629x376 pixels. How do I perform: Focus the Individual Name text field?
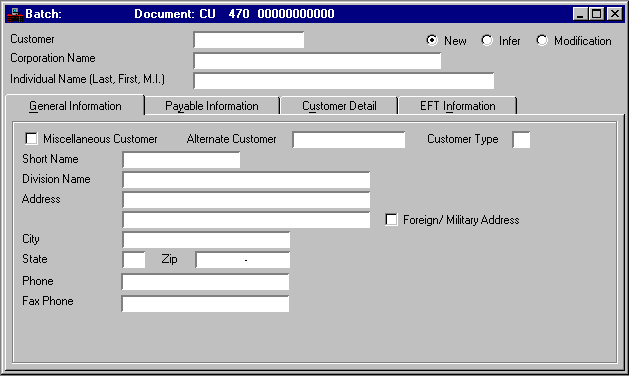tap(344, 81)
